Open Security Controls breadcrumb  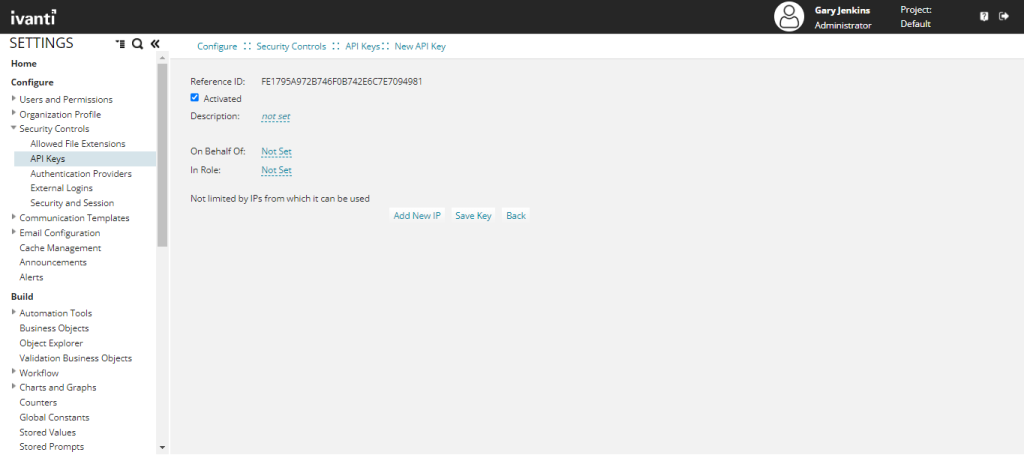coord(291,47)
